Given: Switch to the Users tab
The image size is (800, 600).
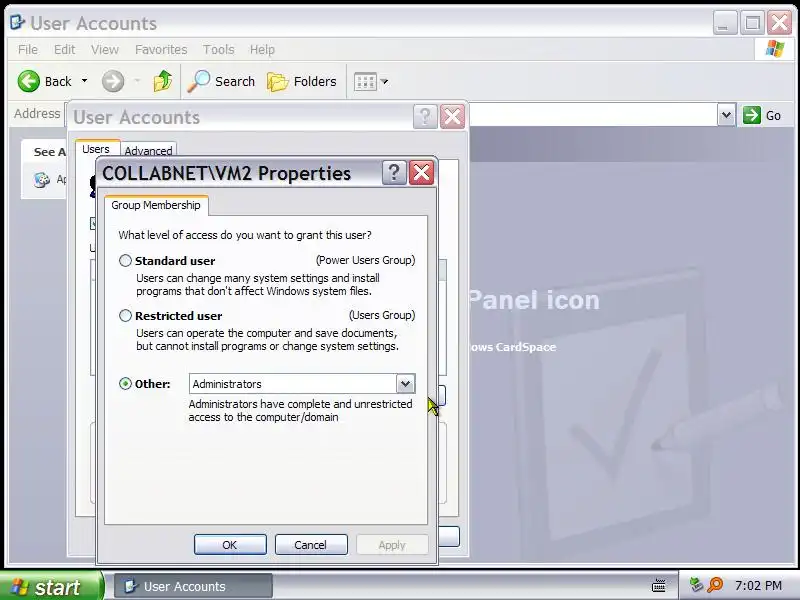Looking at the screenshot, I should (x=96, y=149).
